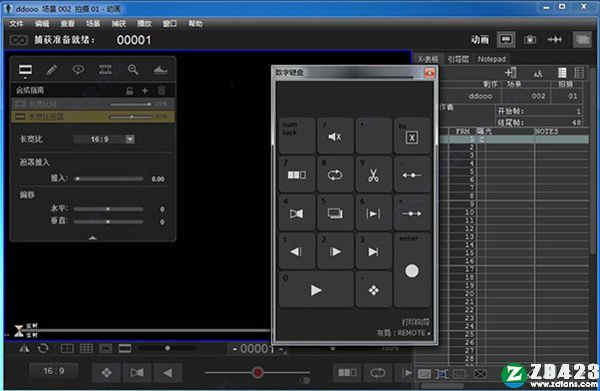
Task: Open the Cinematography camera workspace icon
Action: [x=530, y=40]
